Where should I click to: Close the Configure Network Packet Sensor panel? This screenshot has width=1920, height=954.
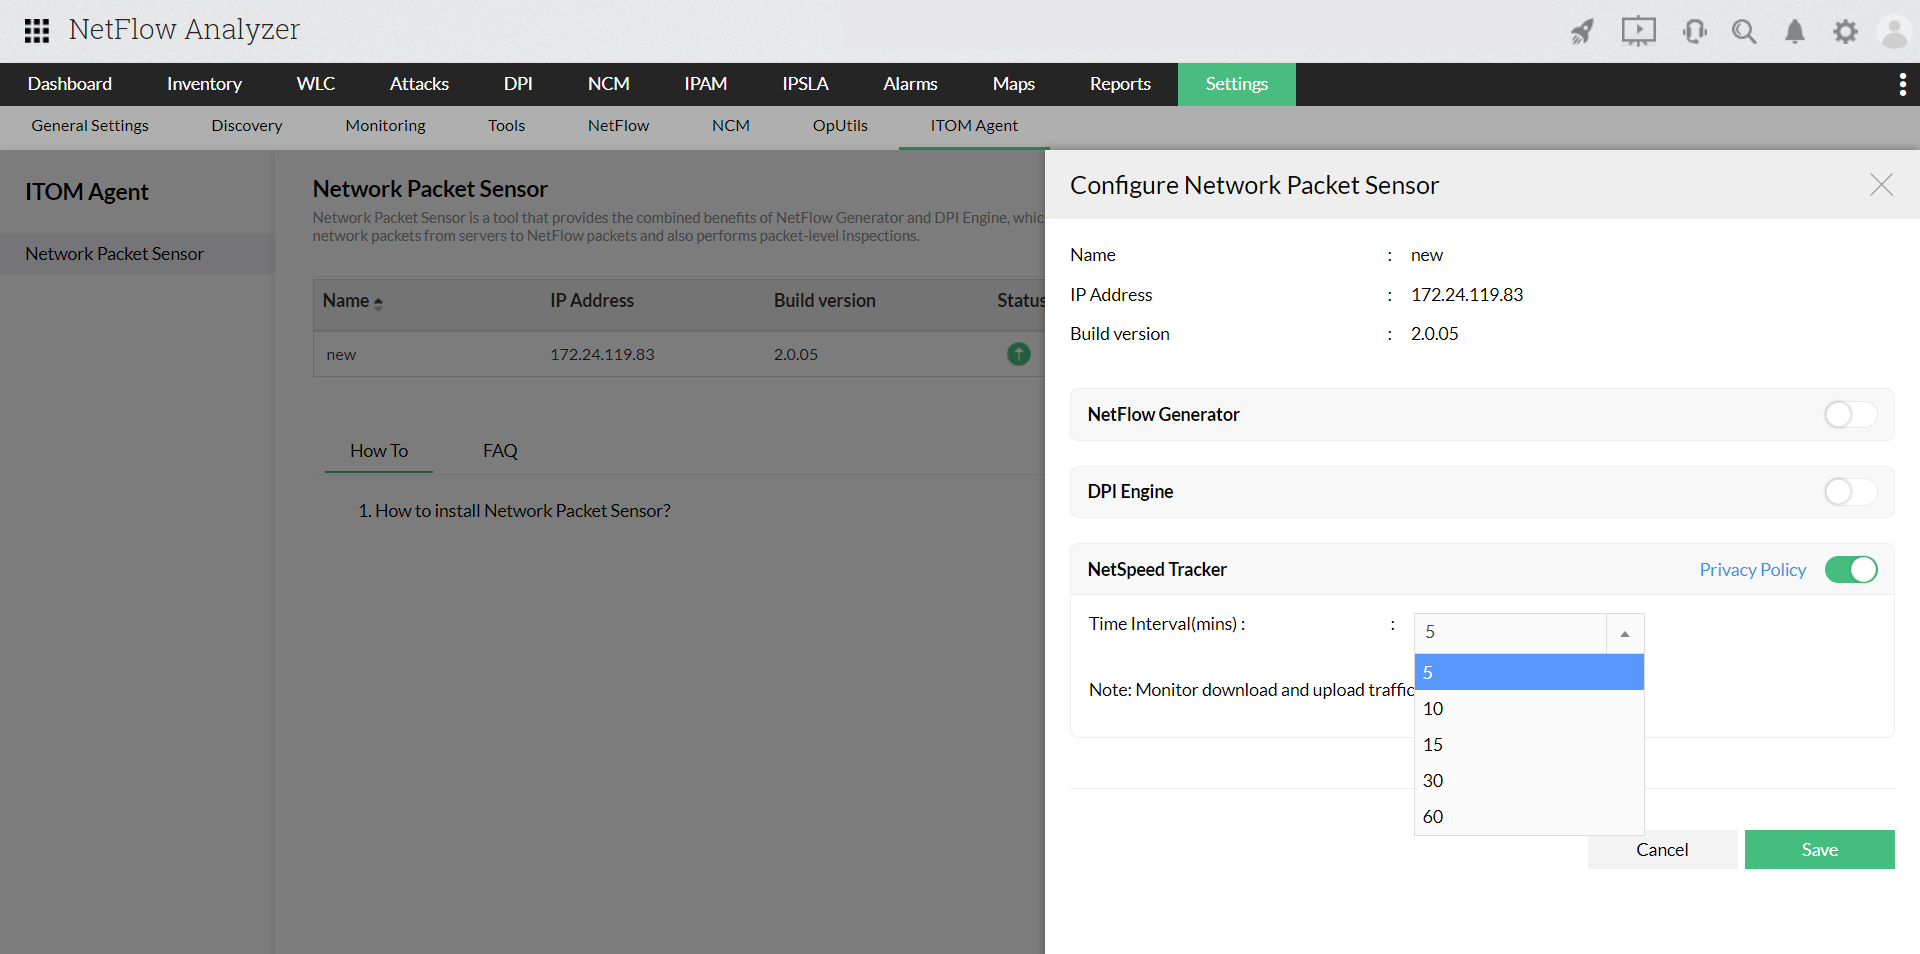pyautogui.click(x=1881, y=186)
